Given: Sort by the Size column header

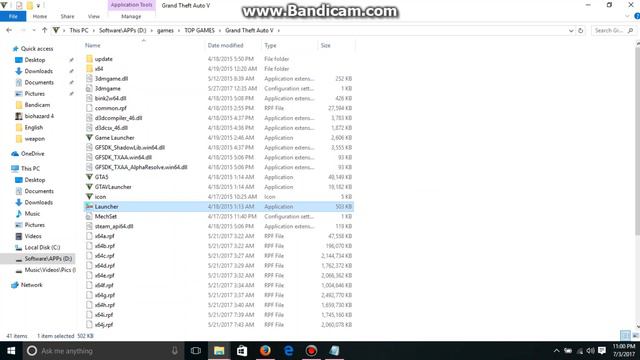Looking at the screenshot, I should click(x=325, y=45).
